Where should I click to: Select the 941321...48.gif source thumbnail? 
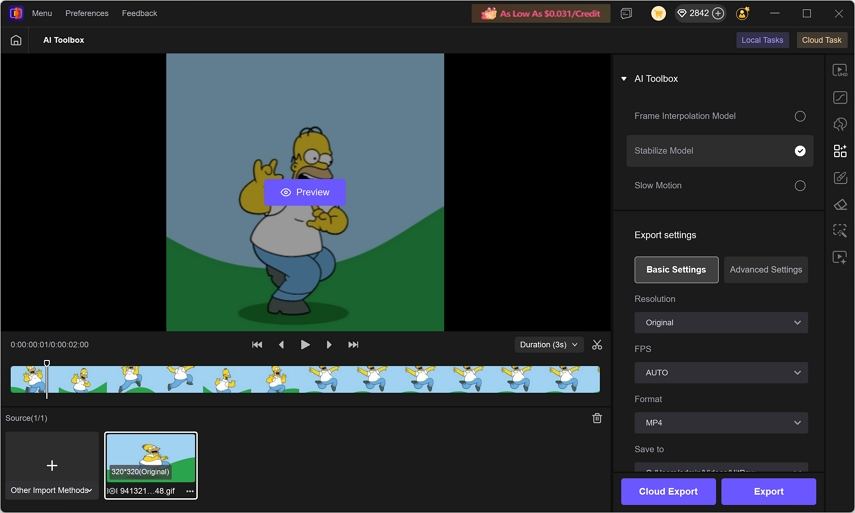[151, 466]
